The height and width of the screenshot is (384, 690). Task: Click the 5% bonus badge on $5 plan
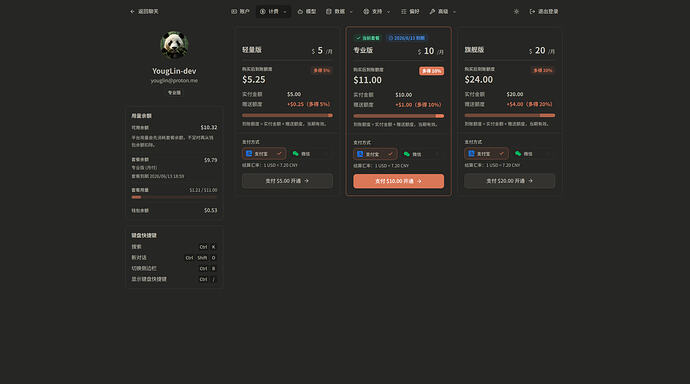pos(322,70)
